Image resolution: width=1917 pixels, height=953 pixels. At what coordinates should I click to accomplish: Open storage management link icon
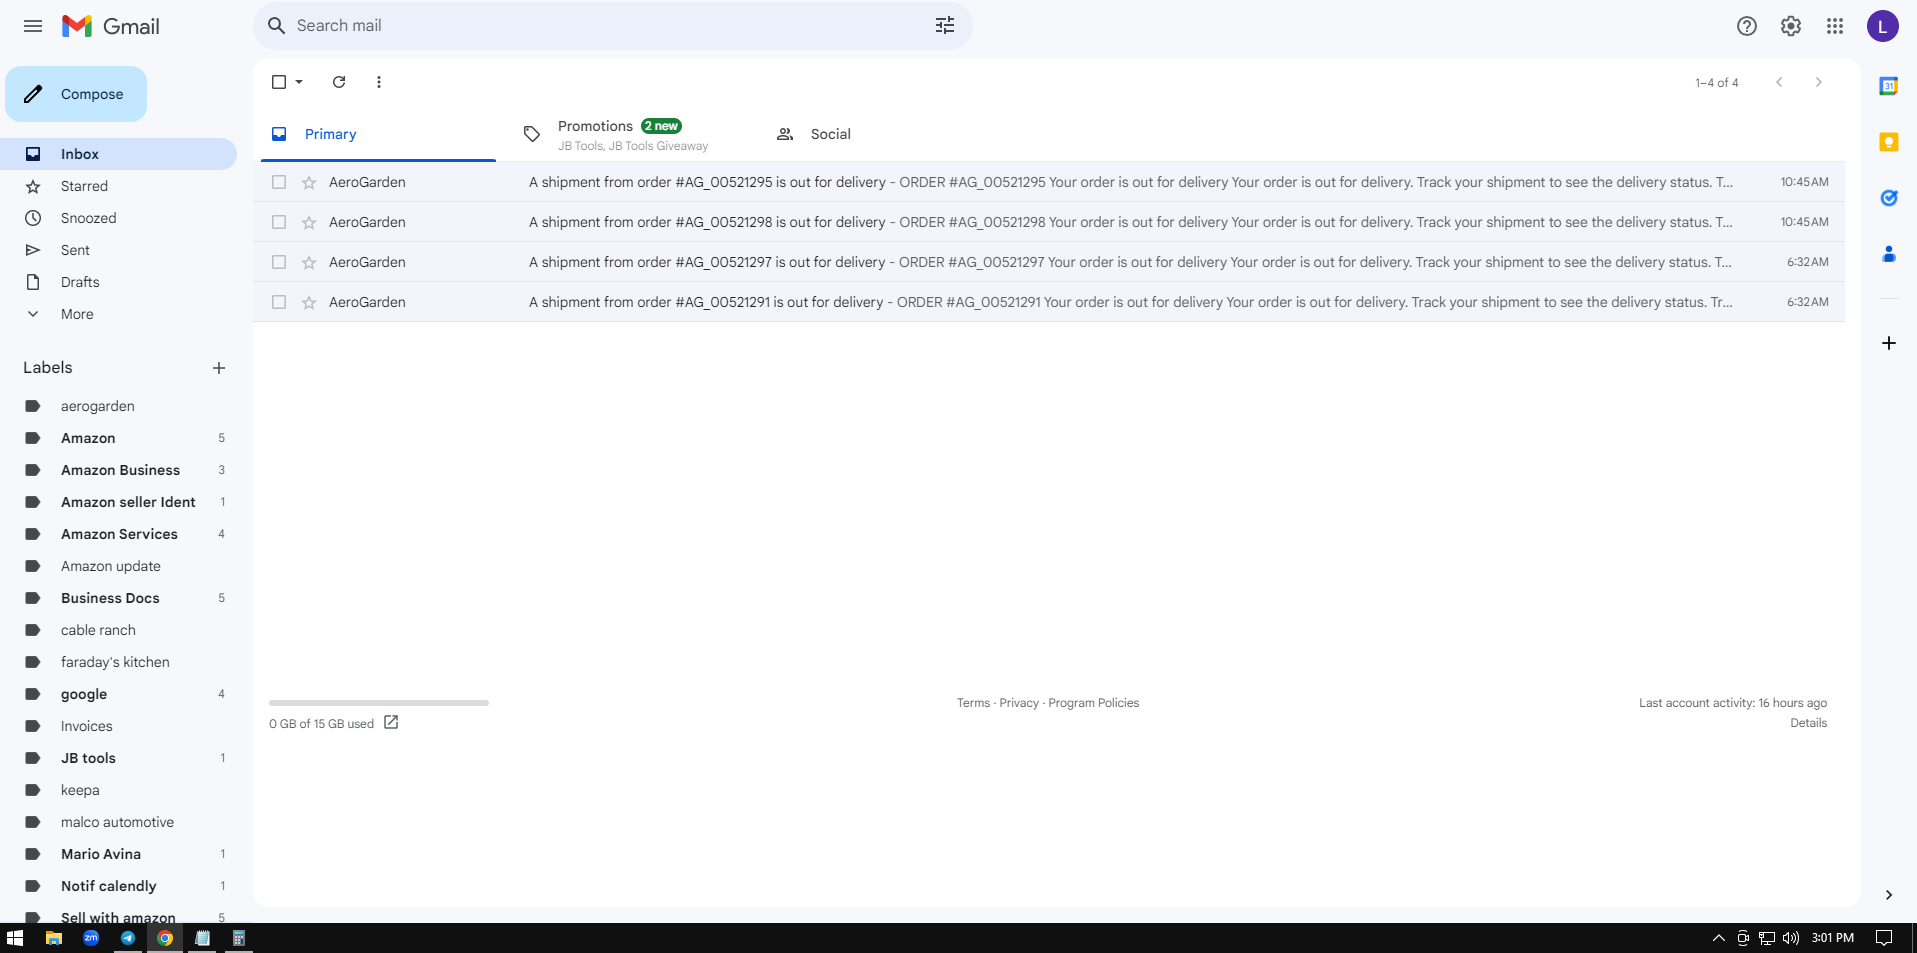[x=391, y=722]
